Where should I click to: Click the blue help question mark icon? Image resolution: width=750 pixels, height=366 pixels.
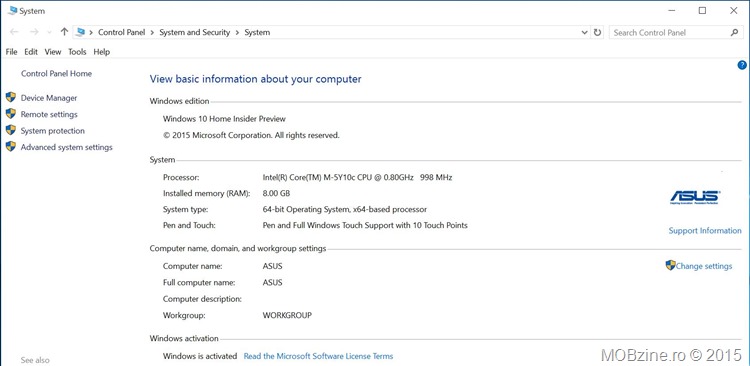pos(742,65)
